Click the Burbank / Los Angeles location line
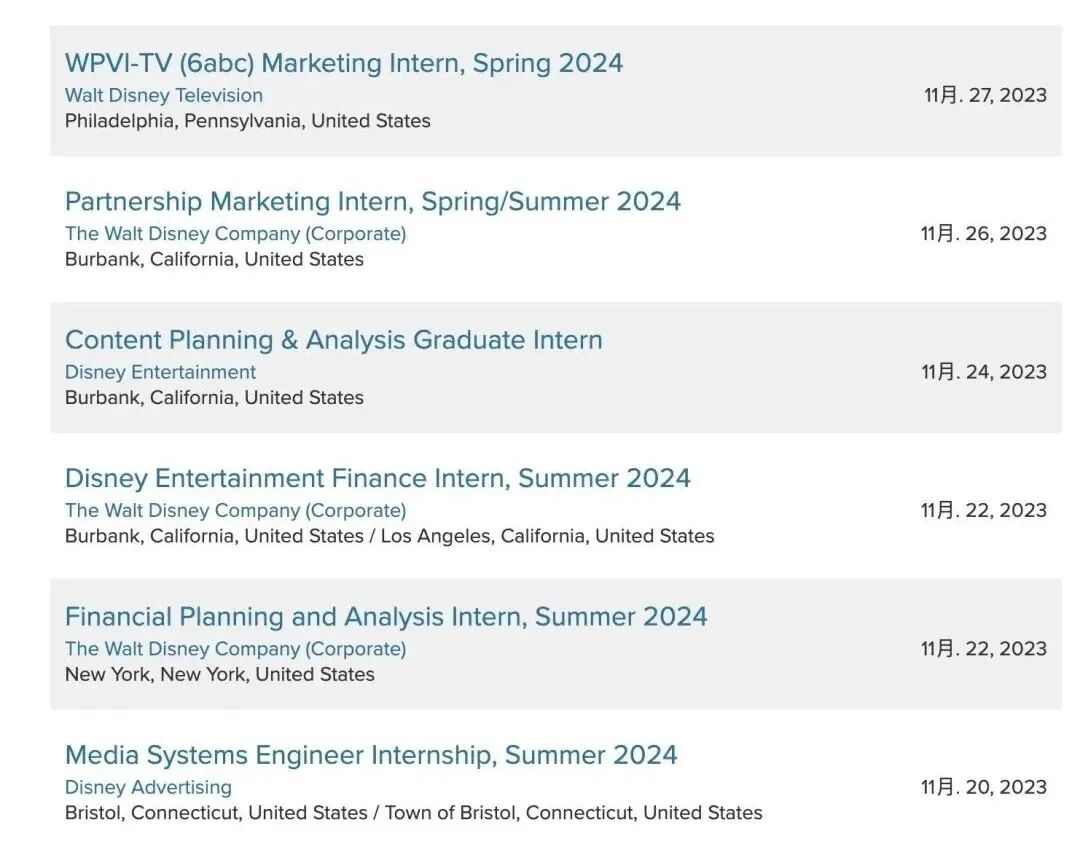This screenshot has width=1080, height=852. tap(389, 536)
